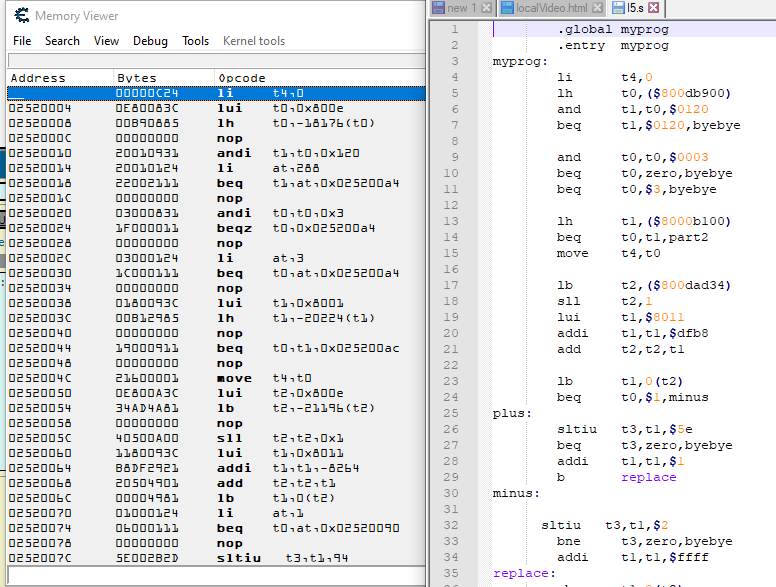Select the 'li at,3' row at 0252002C
The height and width of the screenshot is (587, 776).
point(216,258)
